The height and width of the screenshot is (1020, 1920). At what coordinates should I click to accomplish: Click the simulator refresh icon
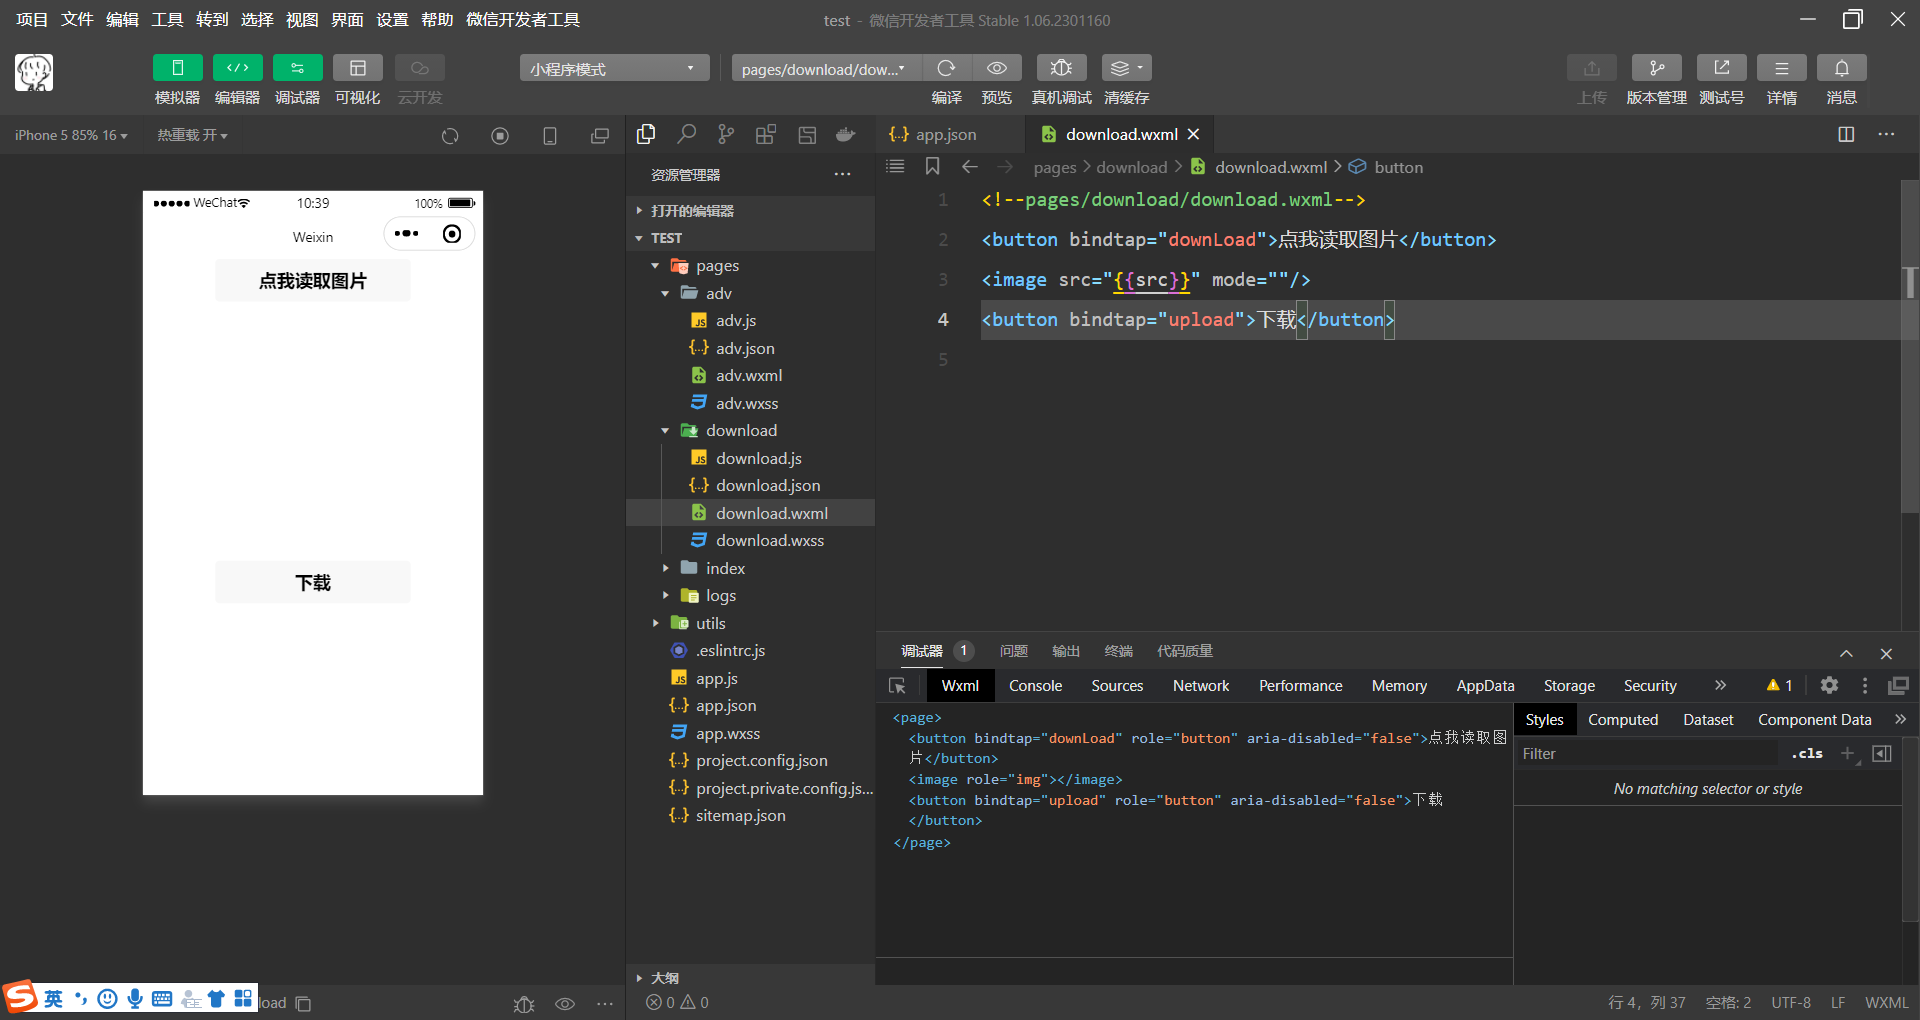coord(450,136)
